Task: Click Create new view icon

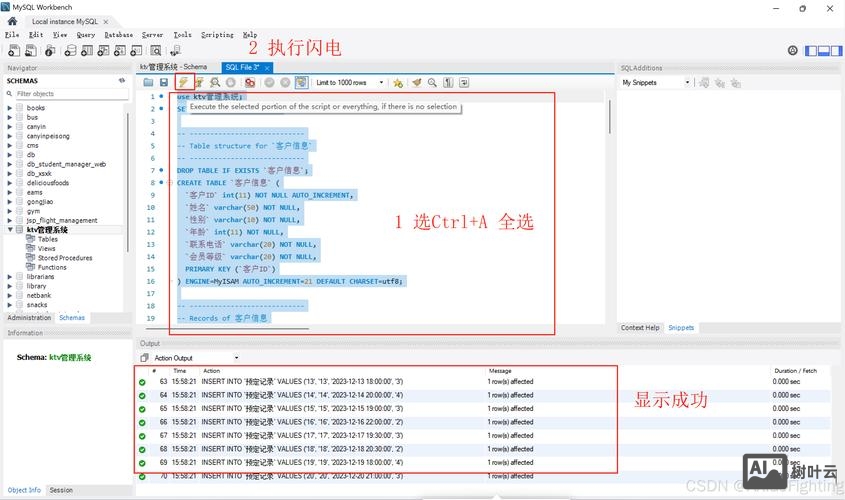Action: click(103, 51)
